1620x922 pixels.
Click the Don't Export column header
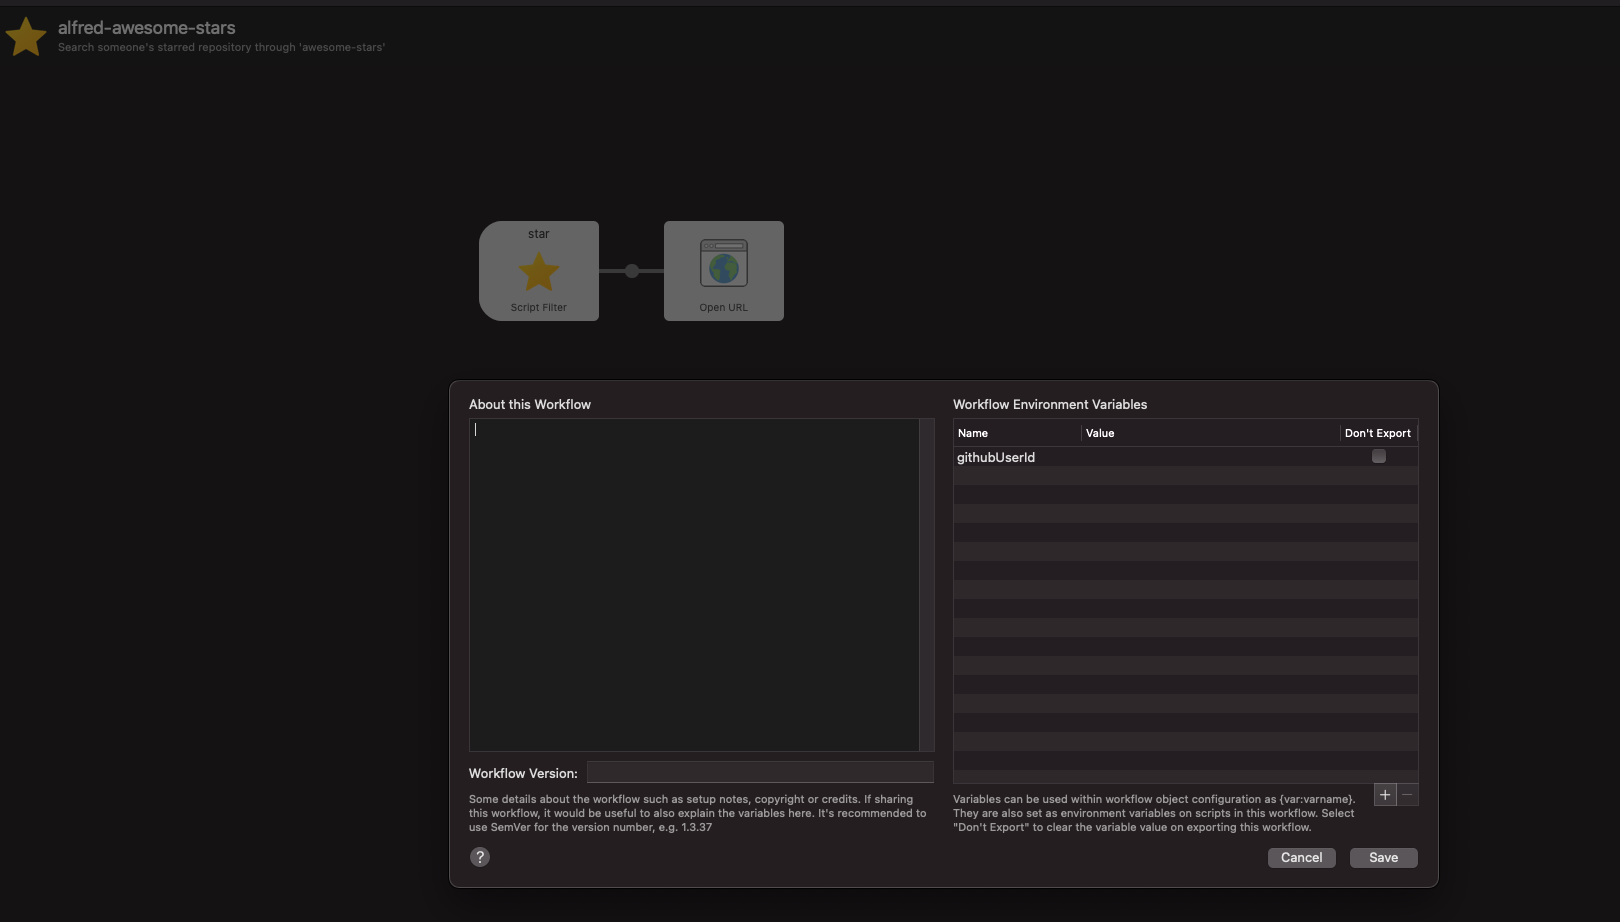pyautogui.click(x=1378, y=433)
